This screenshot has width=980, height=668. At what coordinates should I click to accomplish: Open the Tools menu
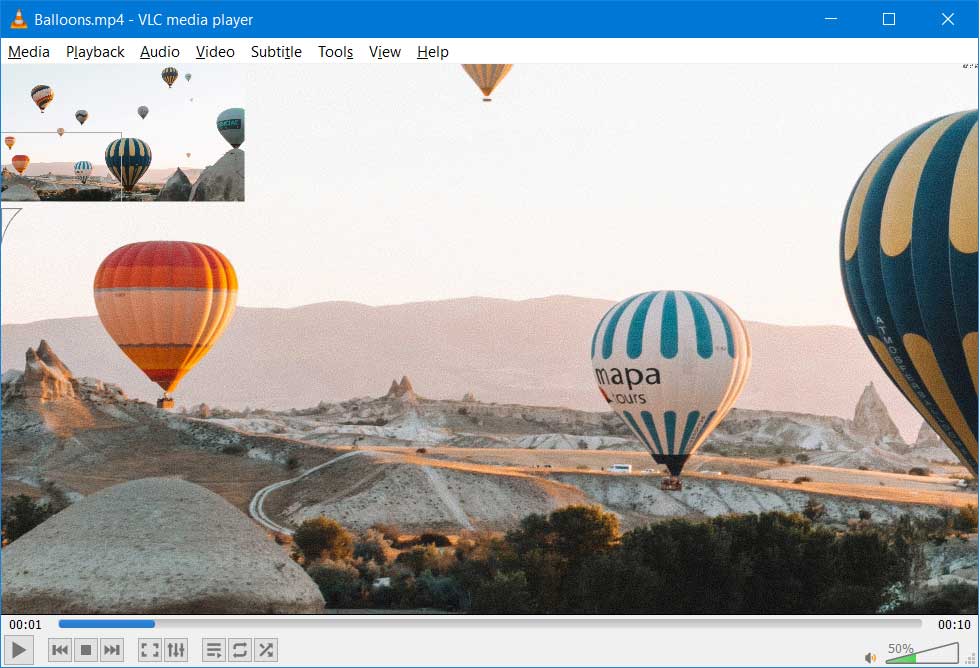tap(335, 52)
